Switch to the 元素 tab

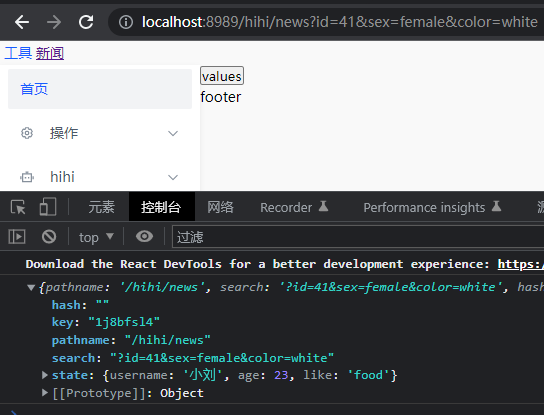point(101,207)
